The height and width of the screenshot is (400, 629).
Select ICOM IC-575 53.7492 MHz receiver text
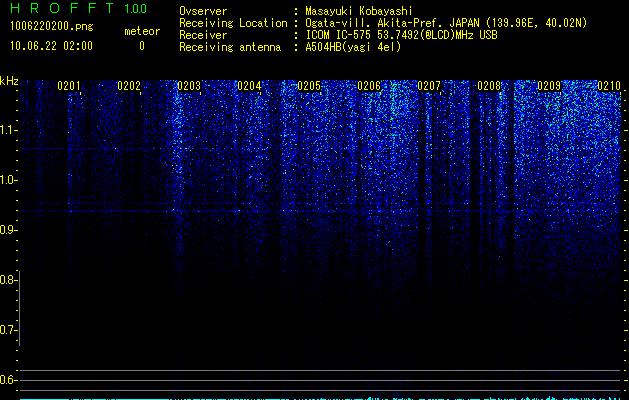[402, 35]
